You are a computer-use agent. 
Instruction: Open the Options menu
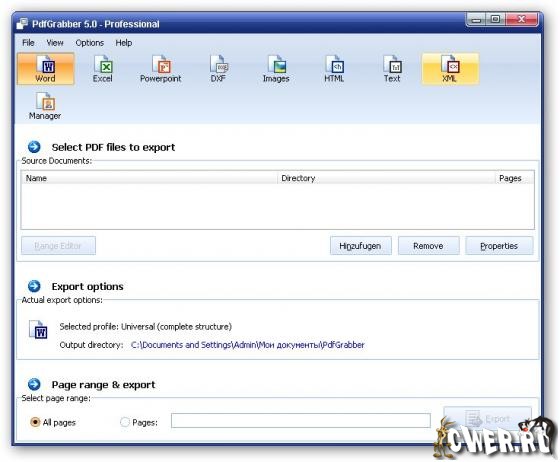[x=90, y=43]
